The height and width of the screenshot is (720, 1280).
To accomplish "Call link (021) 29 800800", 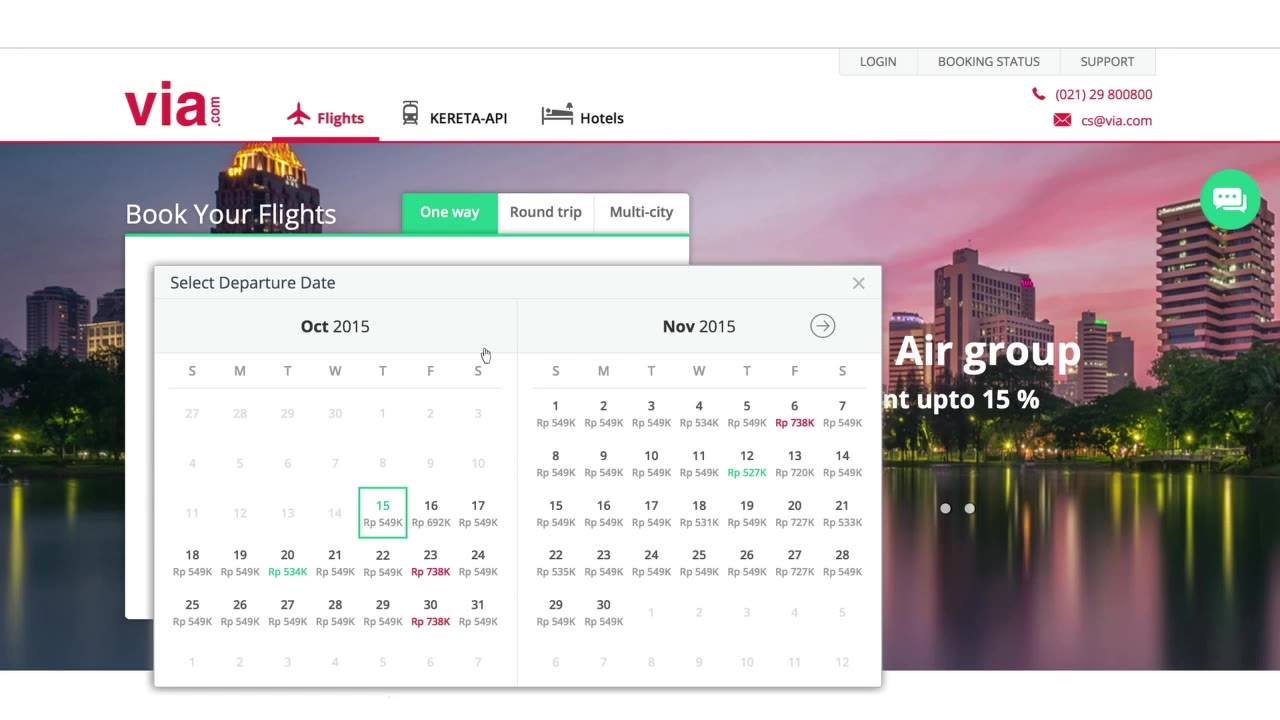I will point(1104,94).
